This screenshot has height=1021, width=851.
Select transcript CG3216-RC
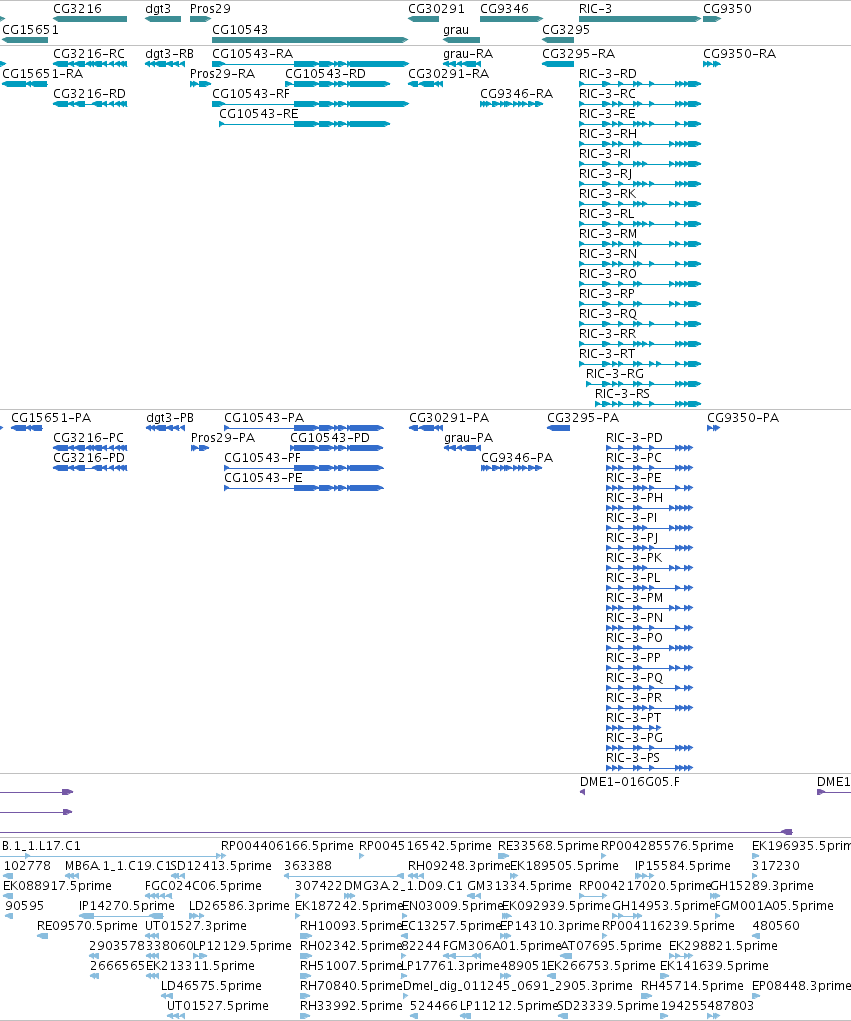point(89,54)
